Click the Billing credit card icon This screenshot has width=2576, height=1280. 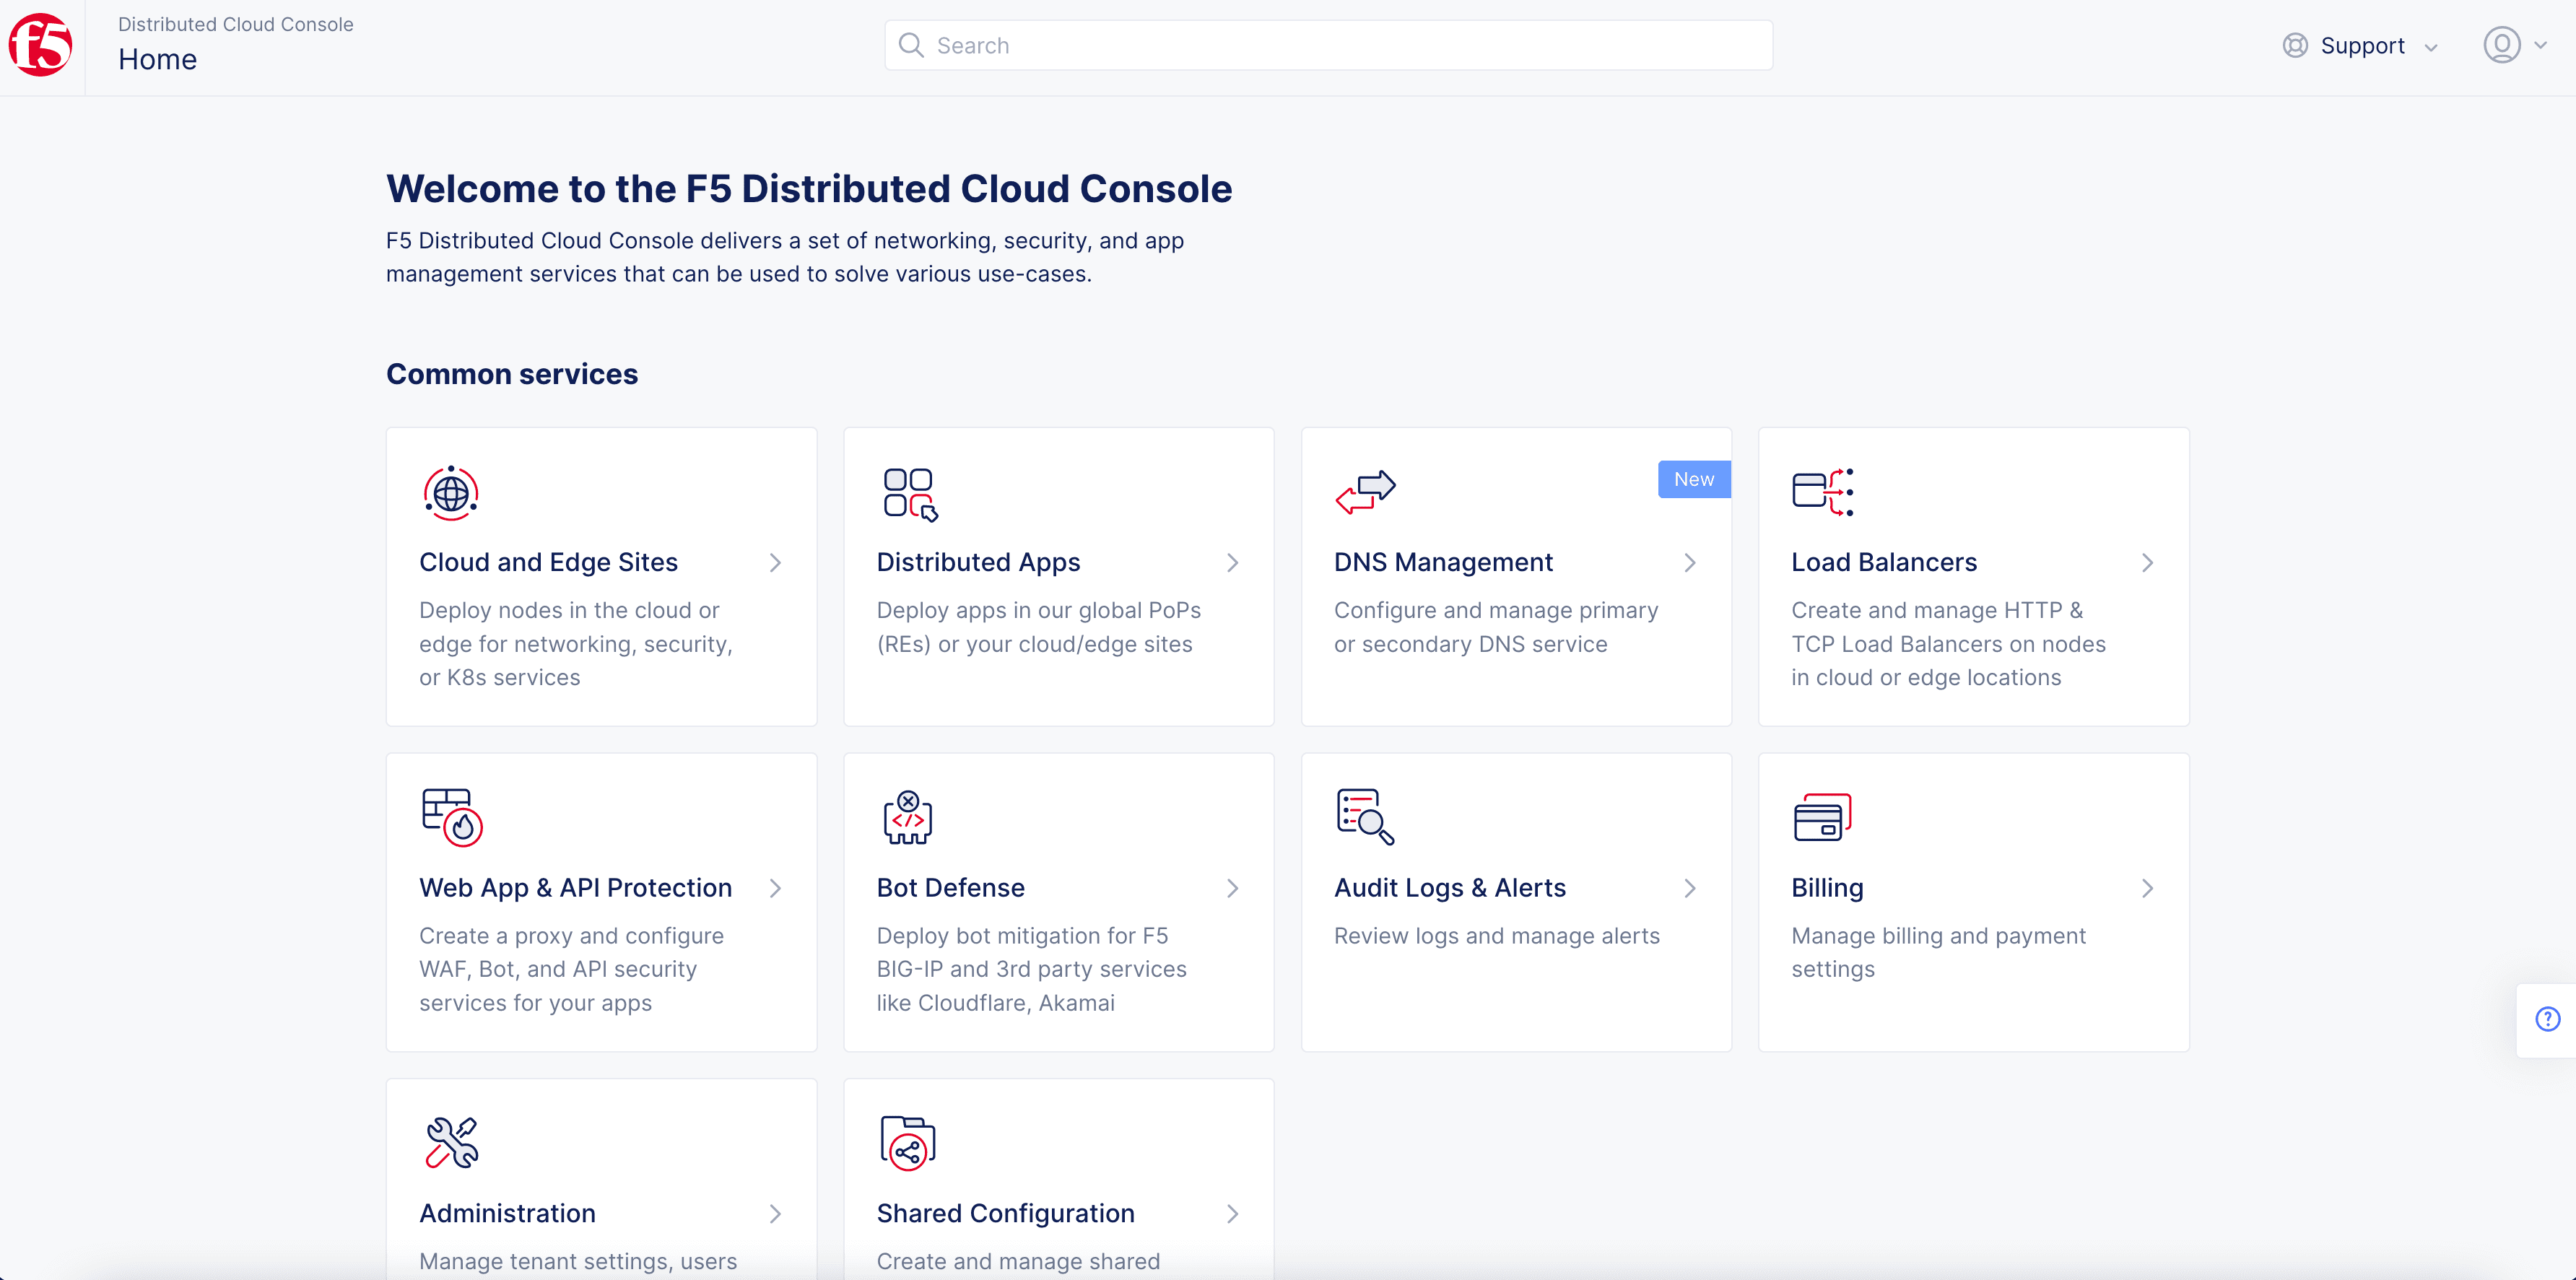(1822, 817)
